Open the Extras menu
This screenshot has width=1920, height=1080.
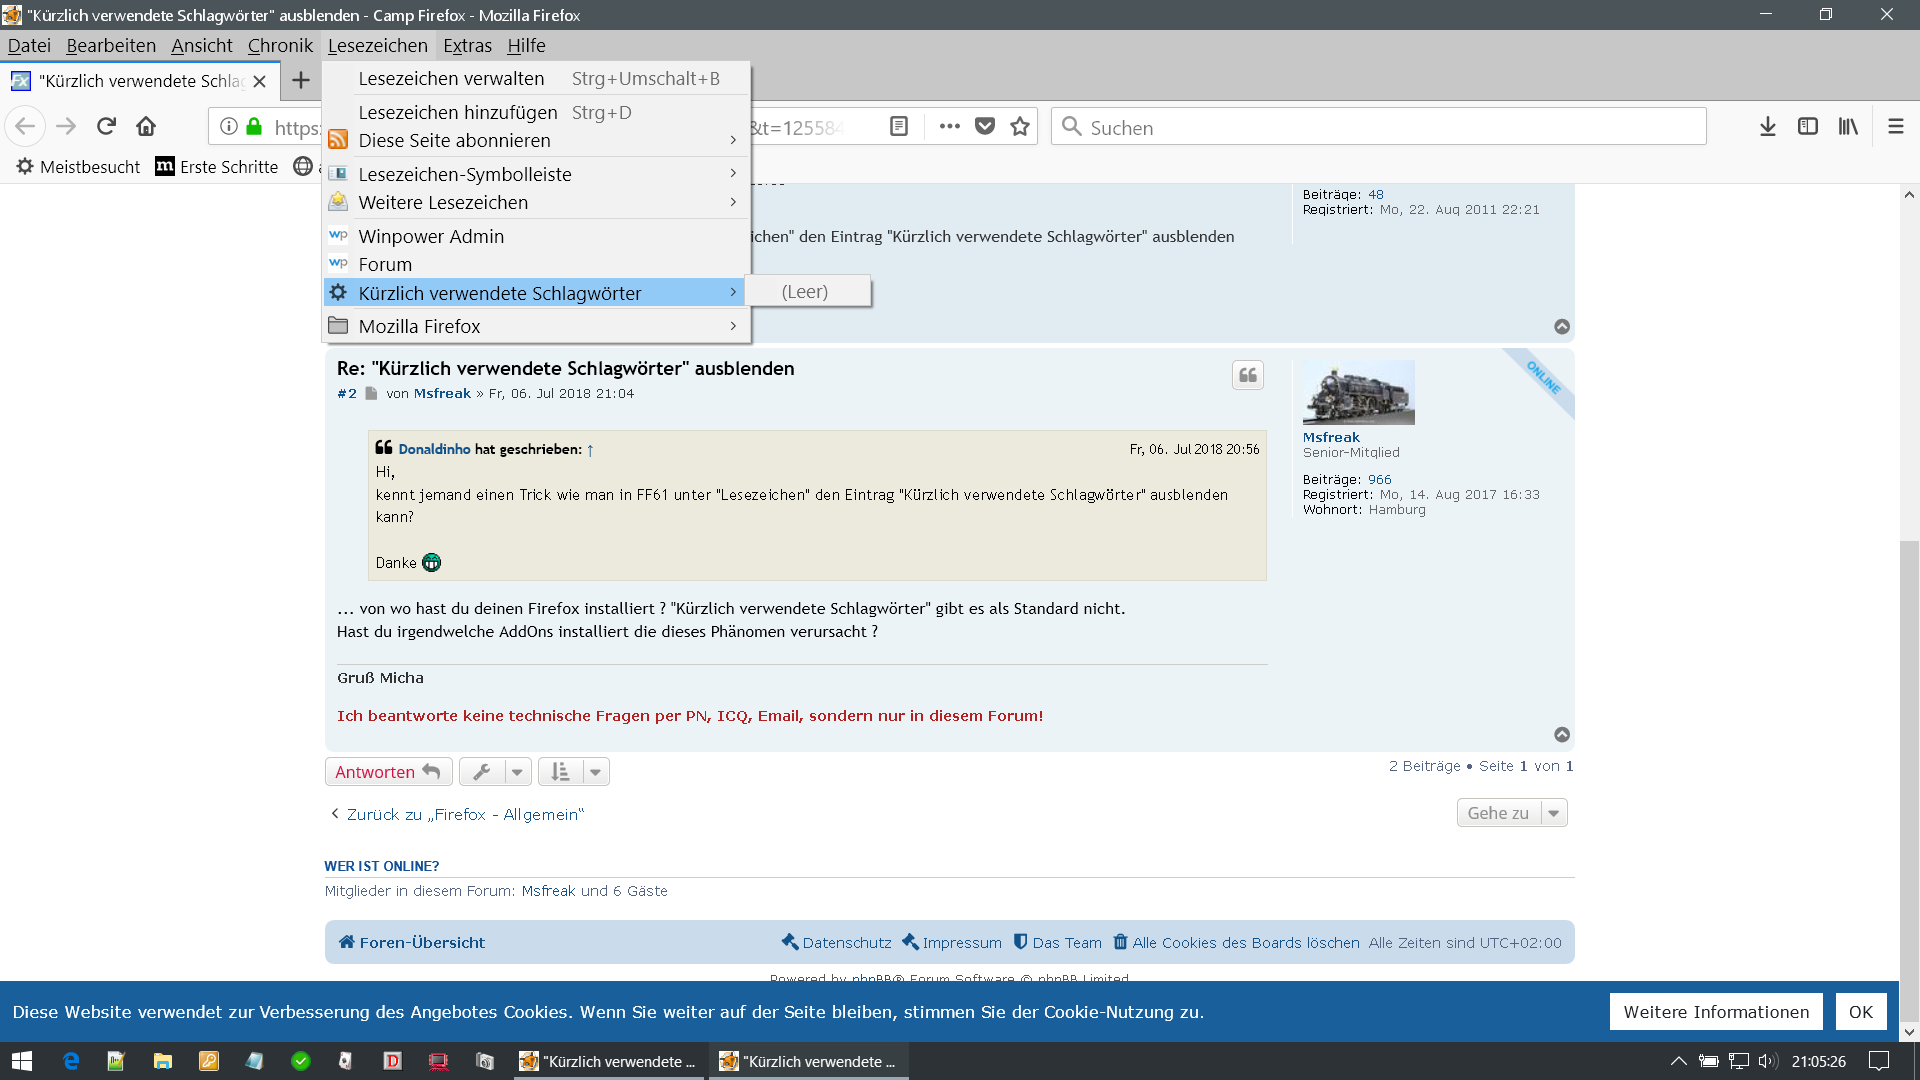coord(467,45)
